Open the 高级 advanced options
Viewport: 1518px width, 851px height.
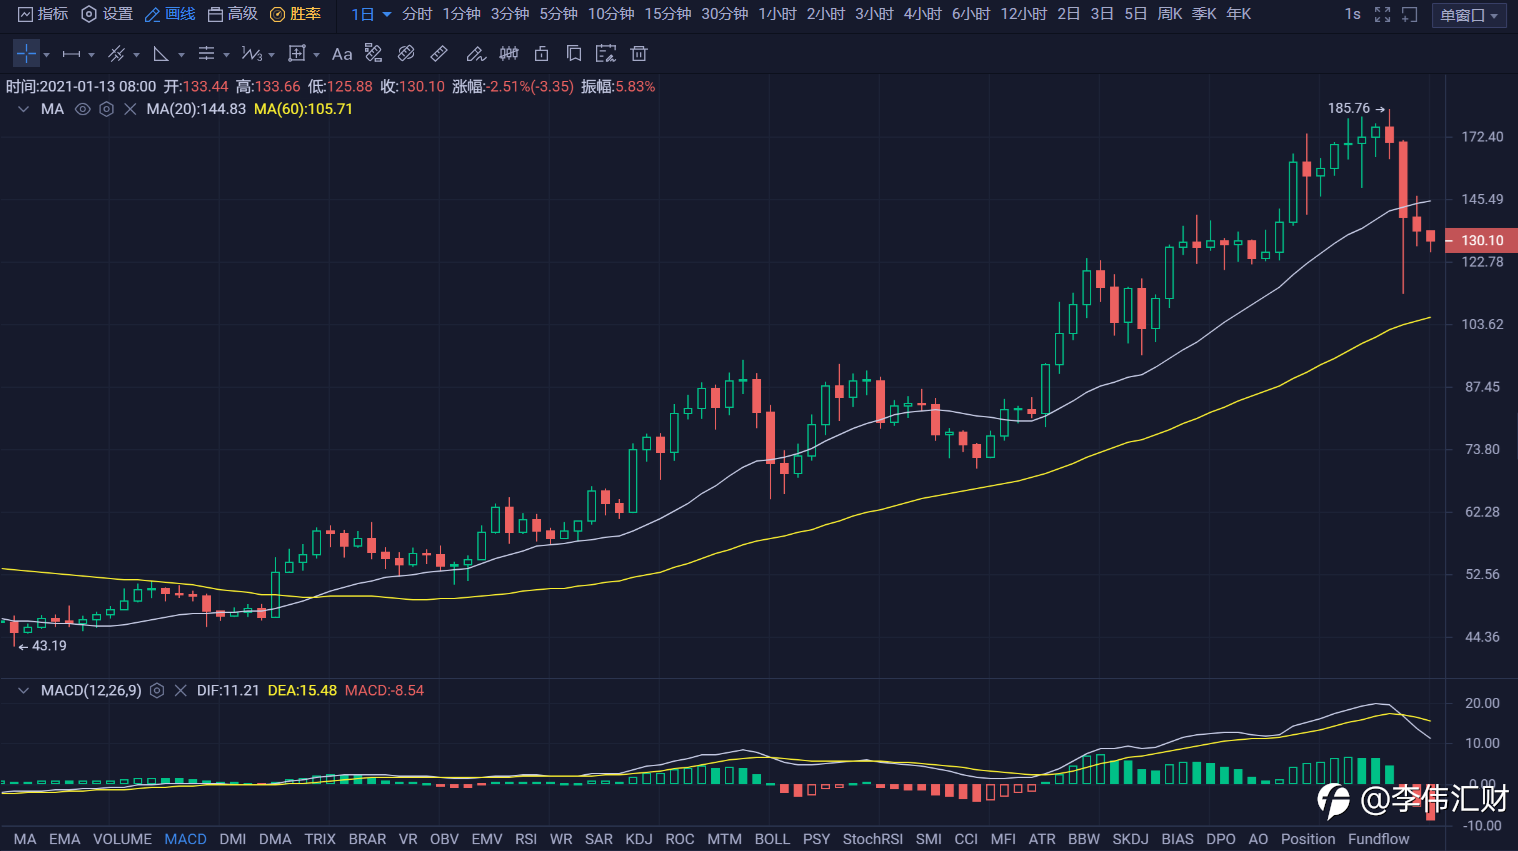pyautogui.click(x=233, y=14)
